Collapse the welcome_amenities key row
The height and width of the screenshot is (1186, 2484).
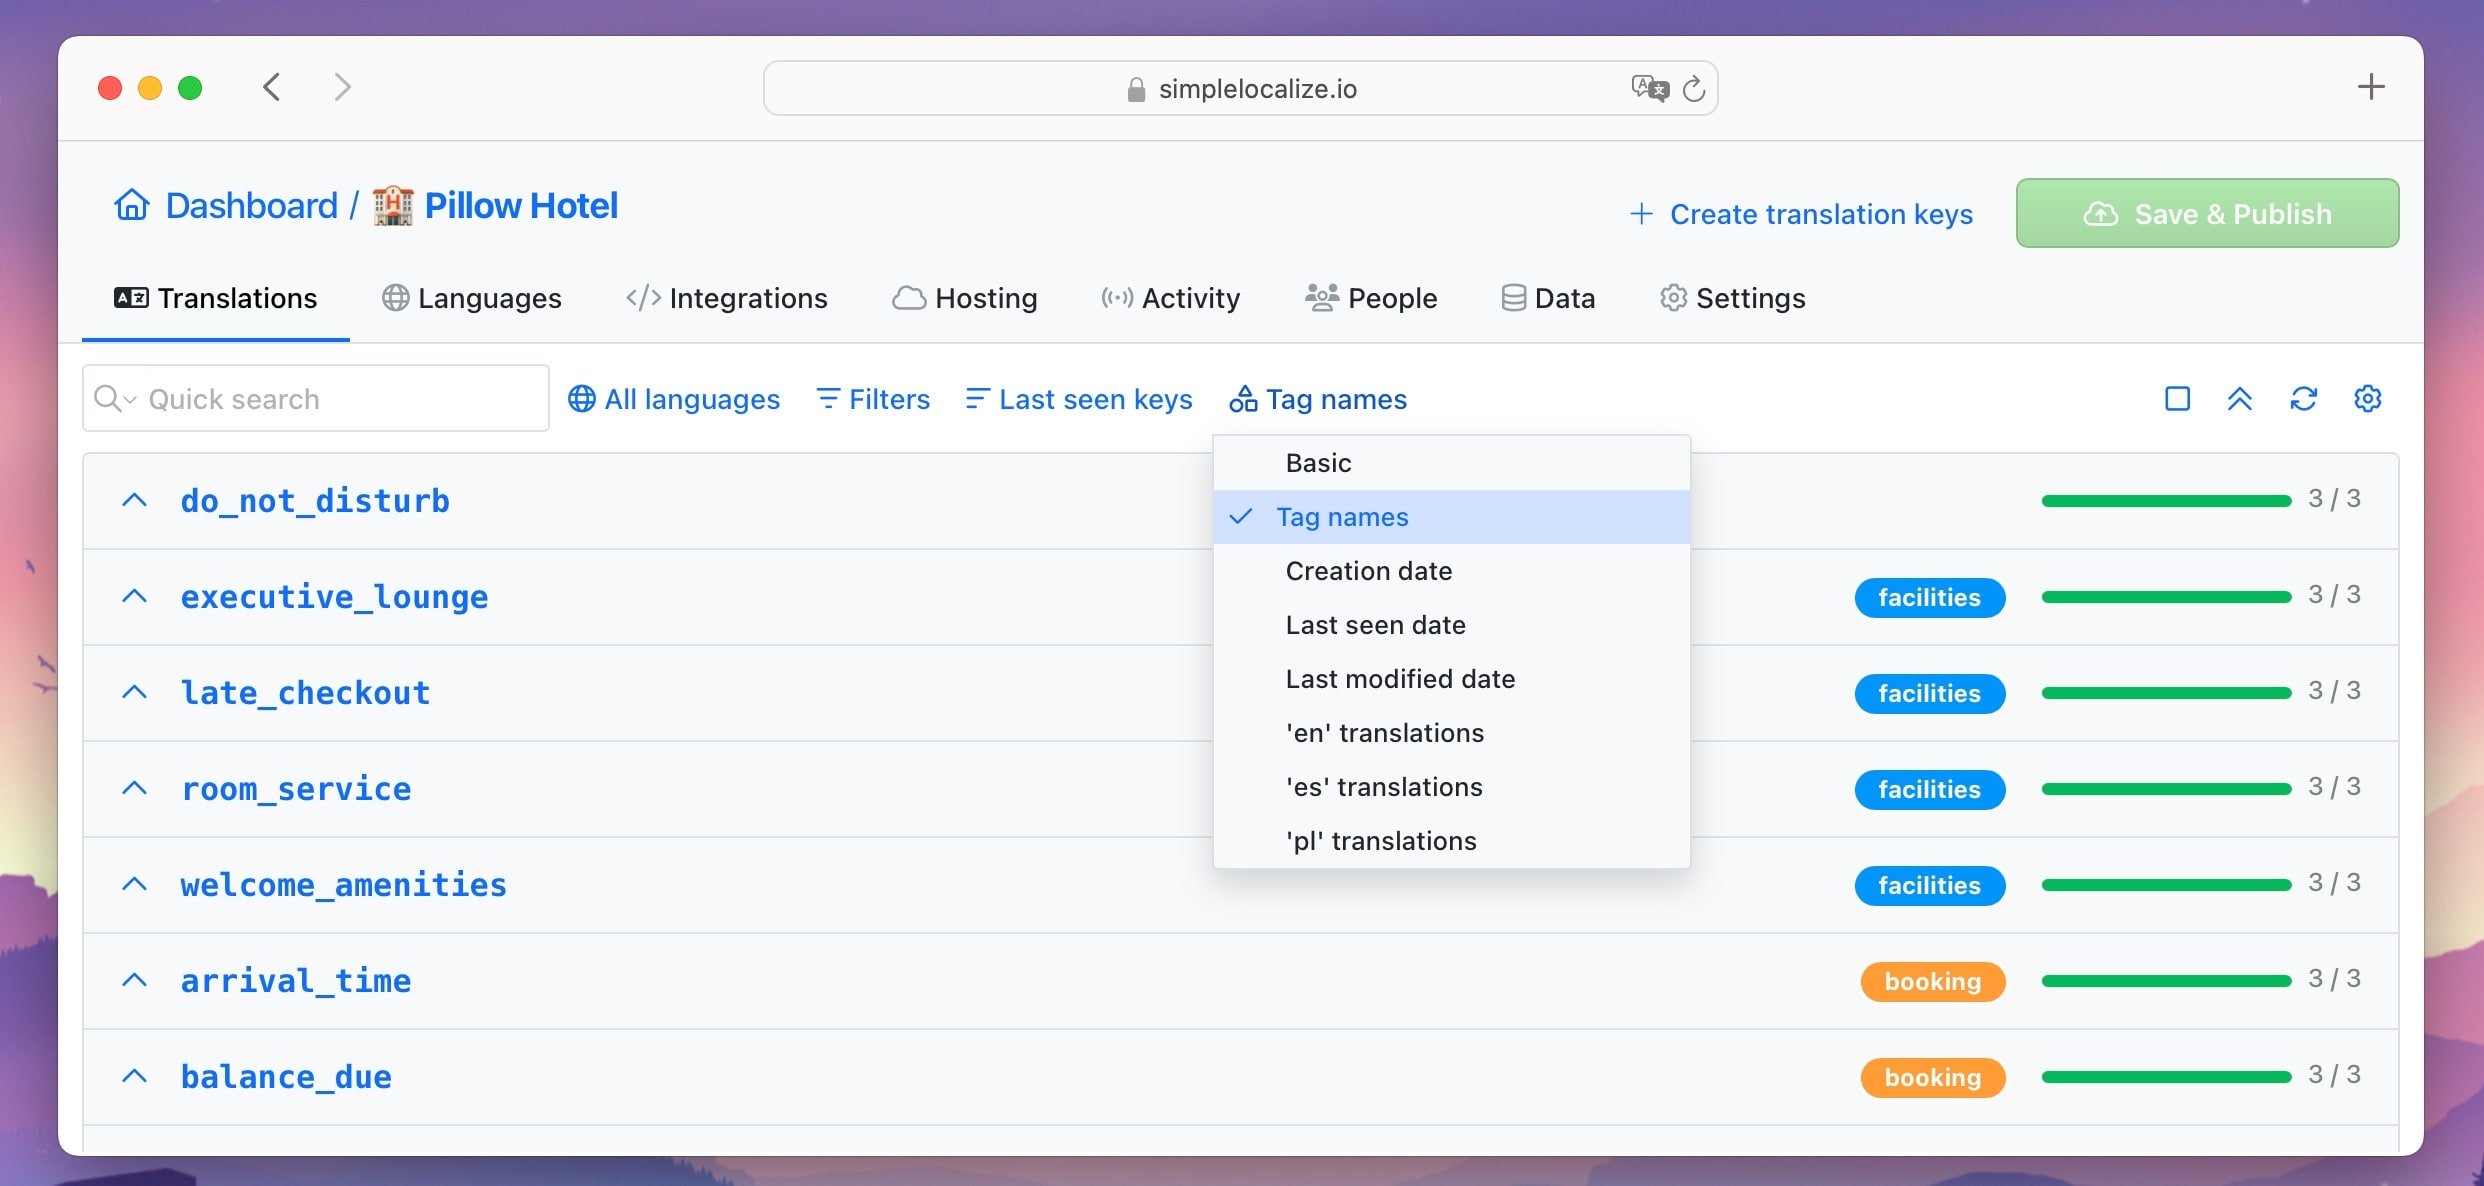point(134,884)
